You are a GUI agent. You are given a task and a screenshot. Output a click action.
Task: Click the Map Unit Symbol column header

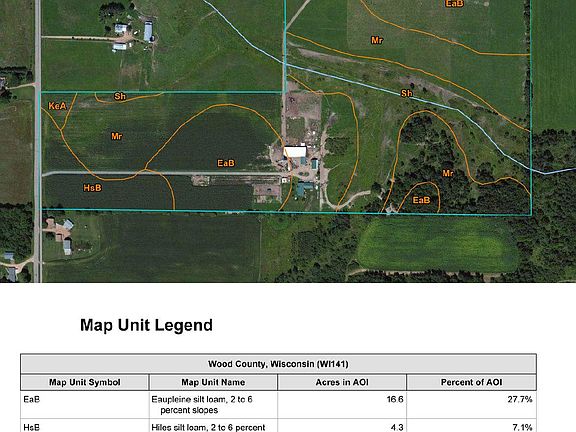pos(85,382)
